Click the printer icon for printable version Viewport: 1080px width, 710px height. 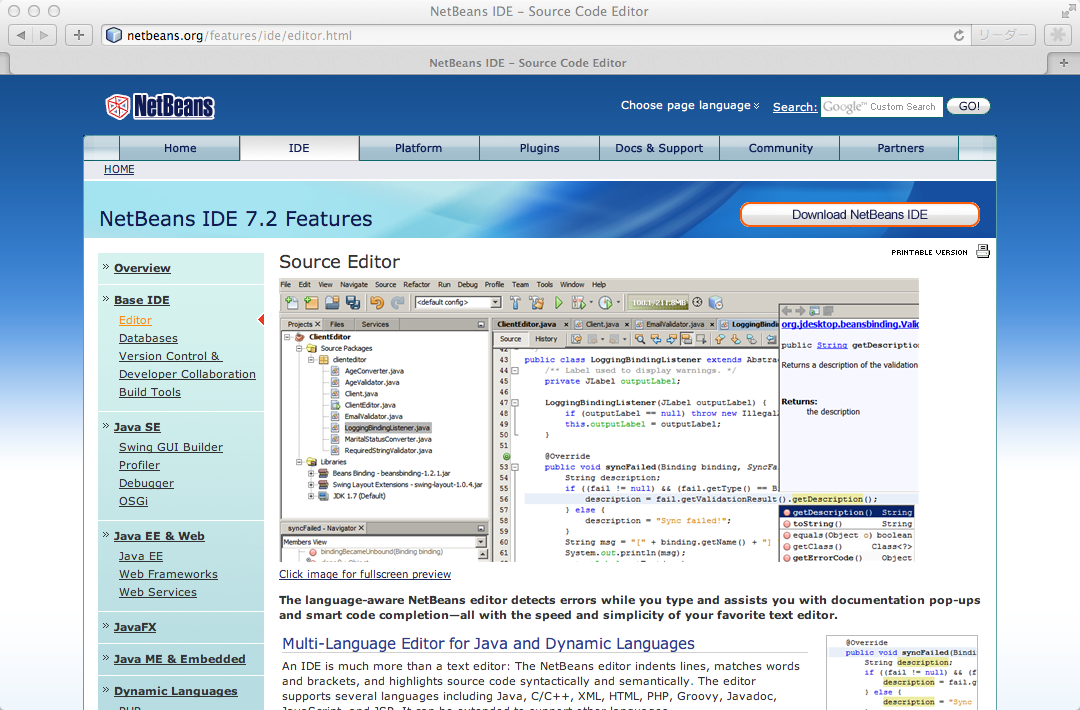(x=983, y=251)
